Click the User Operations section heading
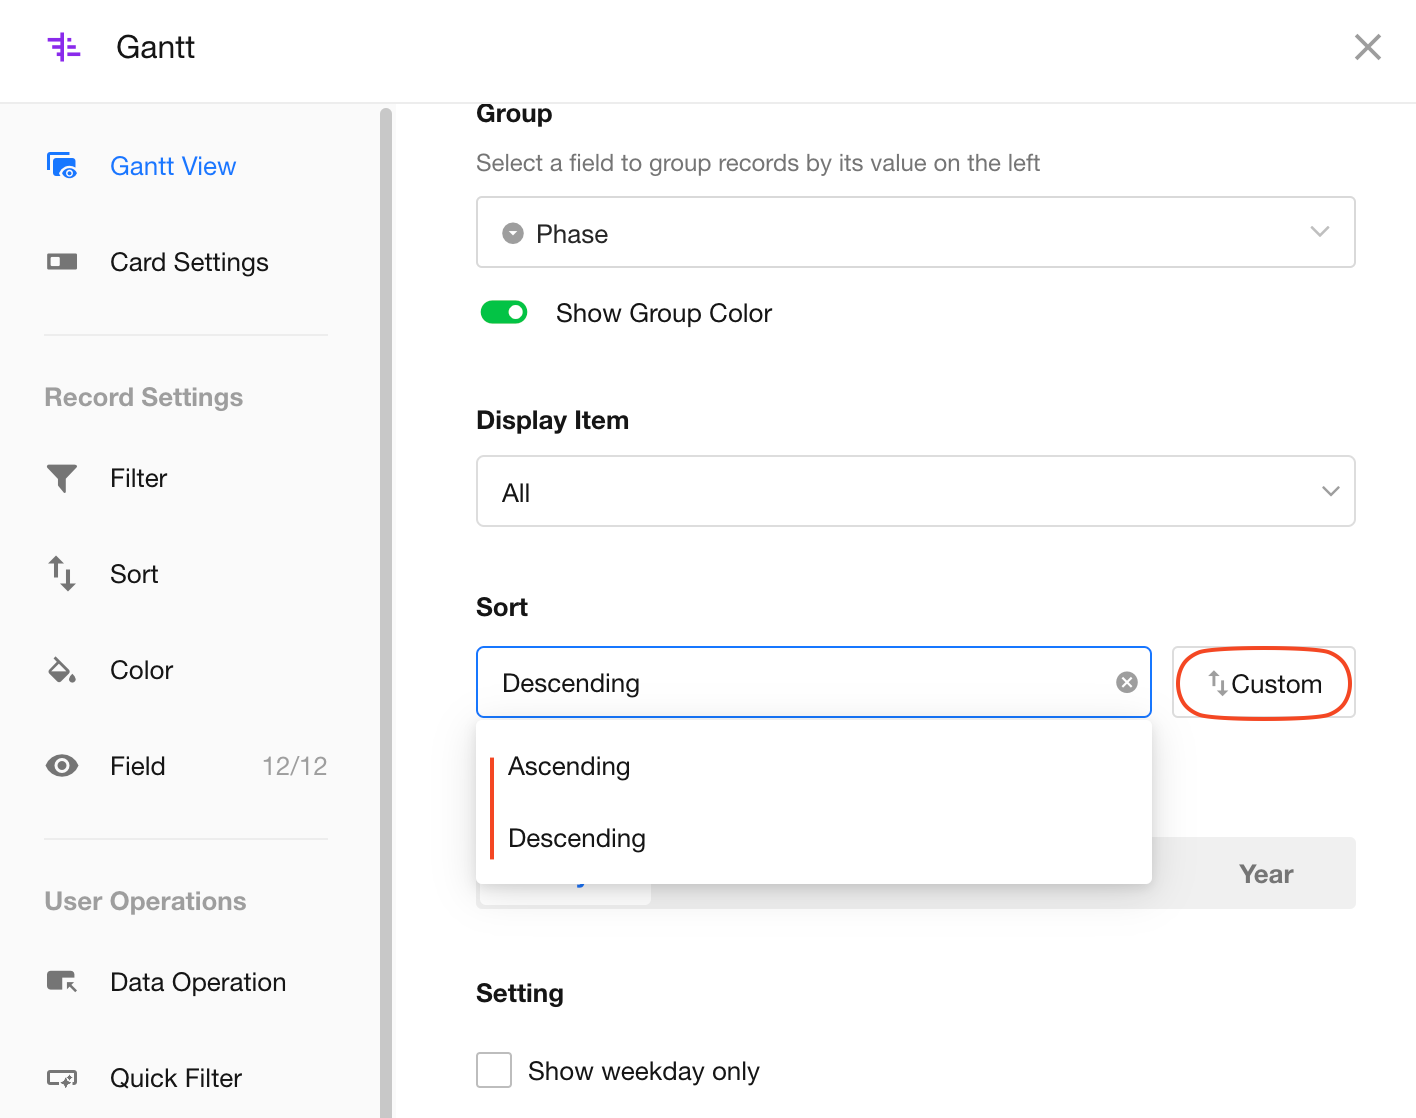This screenshot has height=1118, width=1416. [145, 901]
